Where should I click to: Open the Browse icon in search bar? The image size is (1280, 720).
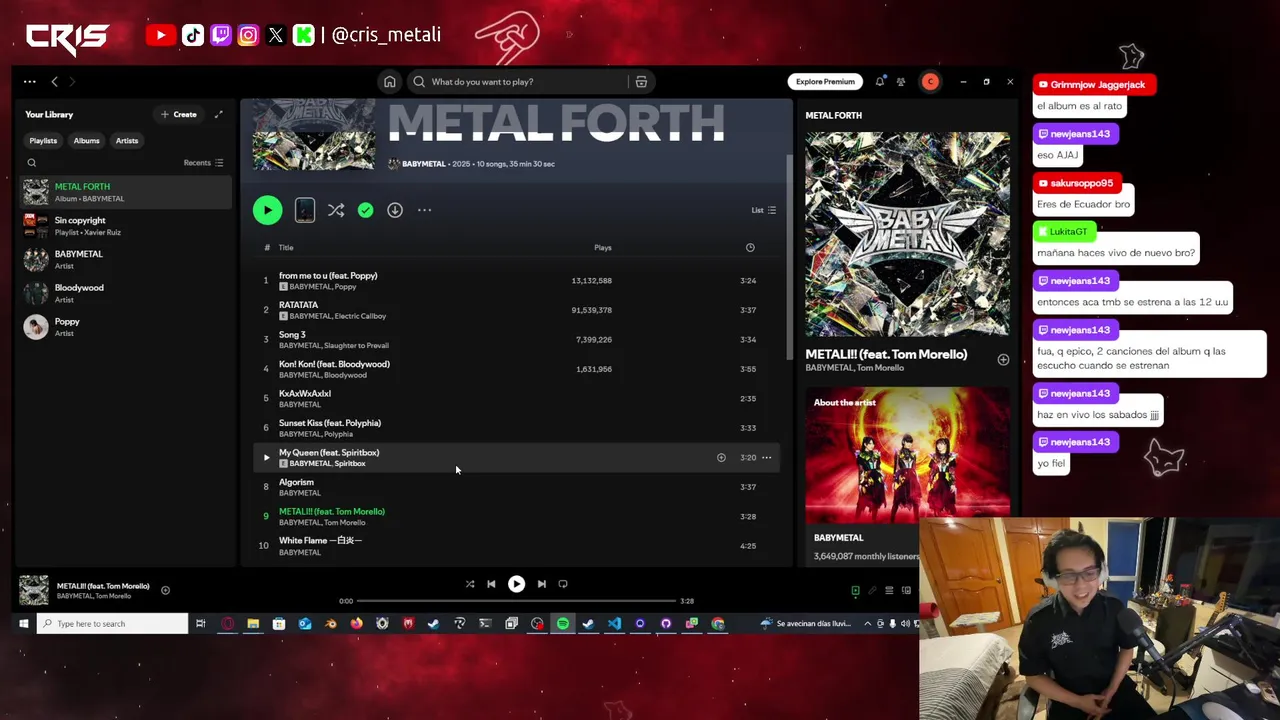click(641, 82)
